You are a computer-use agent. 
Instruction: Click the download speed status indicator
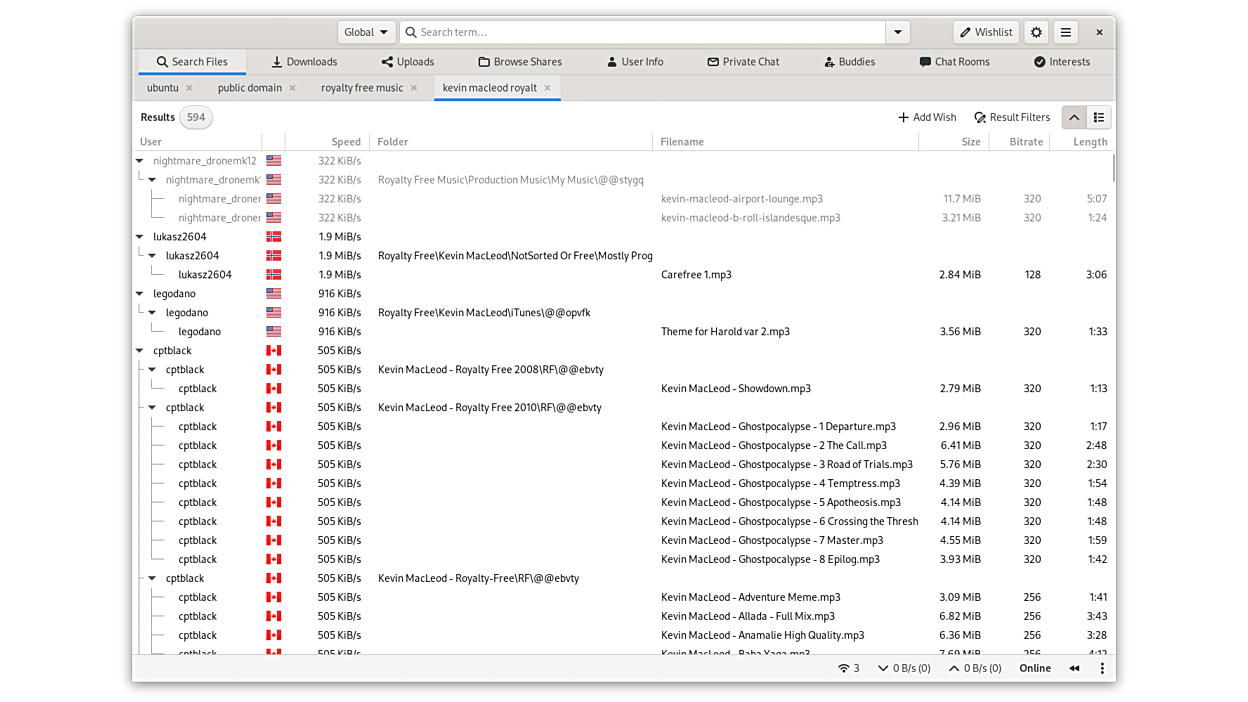(904, 668)
